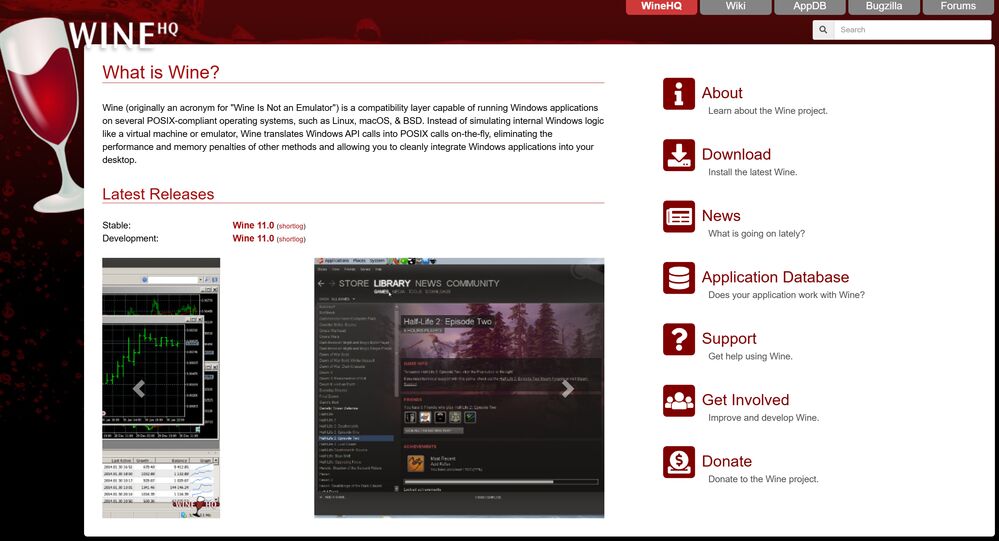999x541 pixels.
Task: Open the Donate link heading
Action: 726,461
